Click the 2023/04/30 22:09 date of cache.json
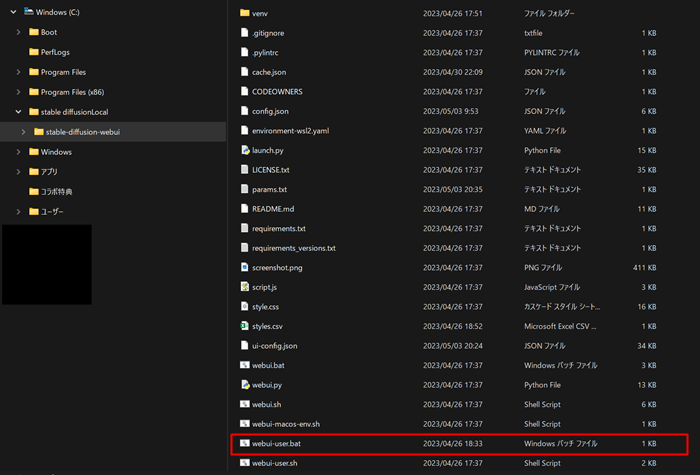 453,72
